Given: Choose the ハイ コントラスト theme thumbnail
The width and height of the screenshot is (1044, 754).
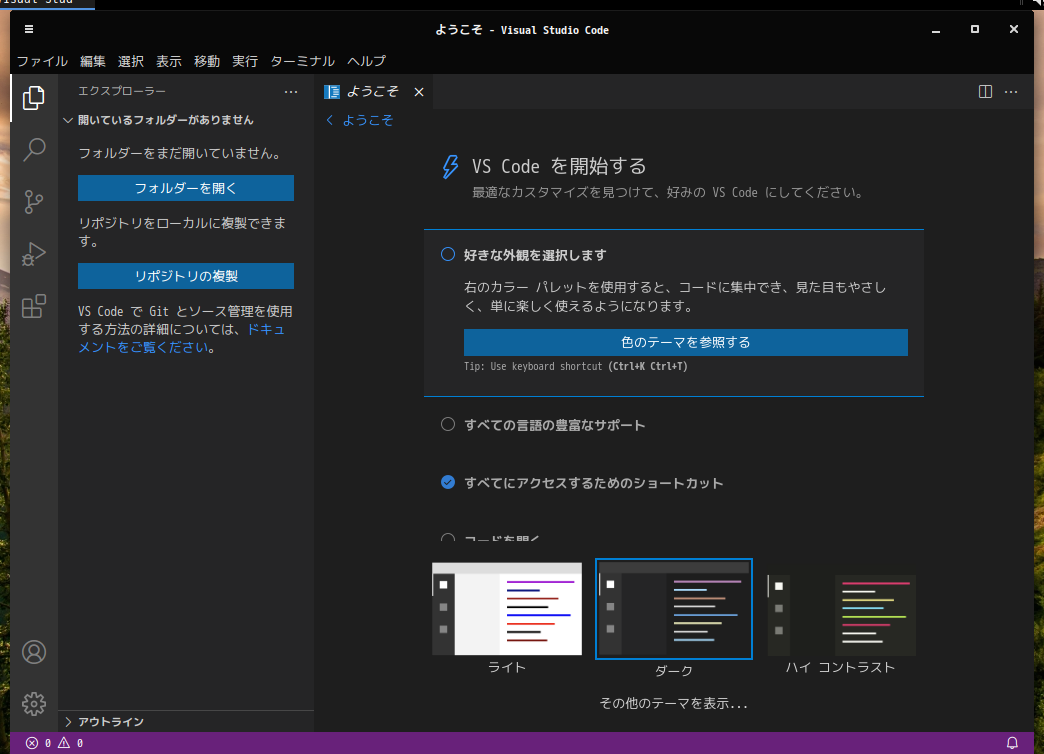Looking at the screenshot, I should 841,615.
